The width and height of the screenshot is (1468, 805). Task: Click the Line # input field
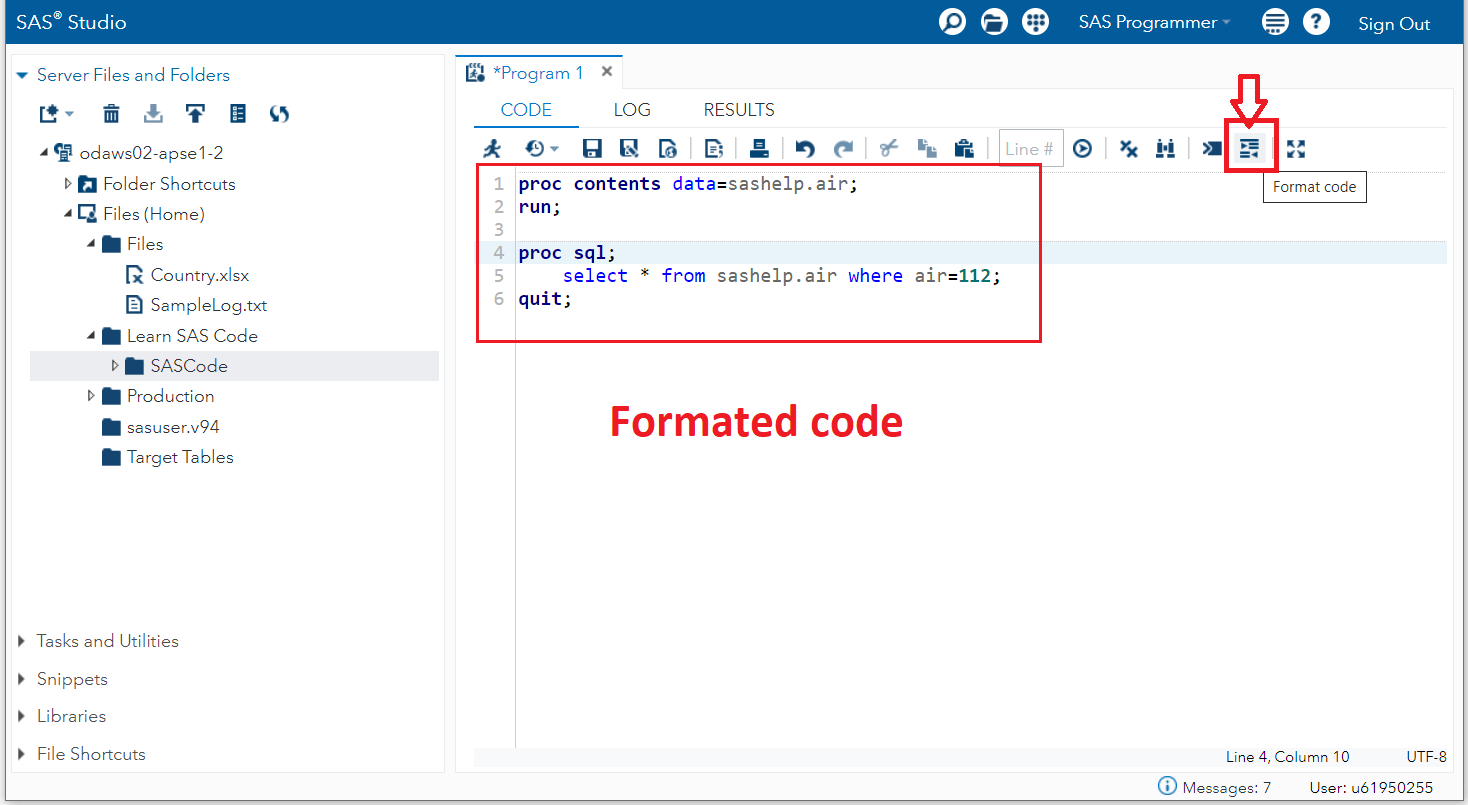[1031, 149]
